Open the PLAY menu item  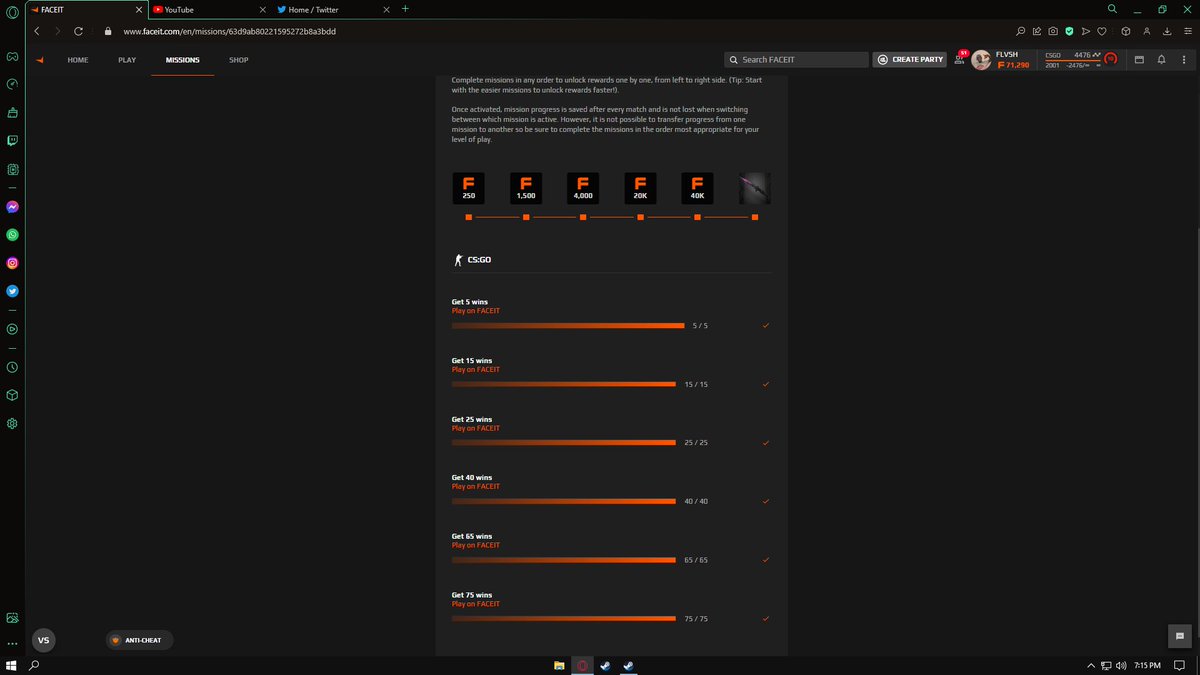coord(127,60)
